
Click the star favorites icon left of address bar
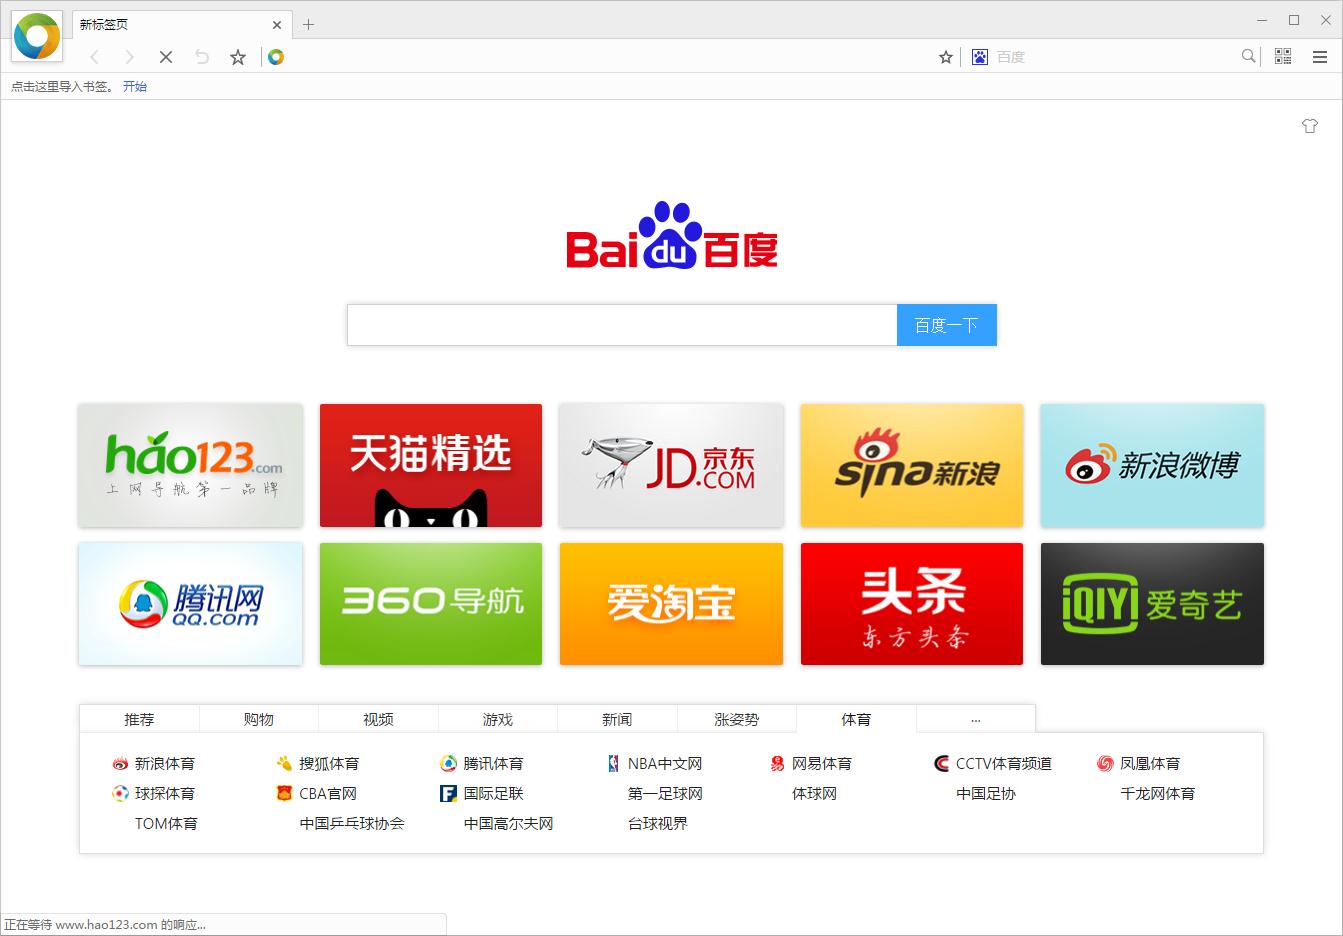(x=238, y=57)
